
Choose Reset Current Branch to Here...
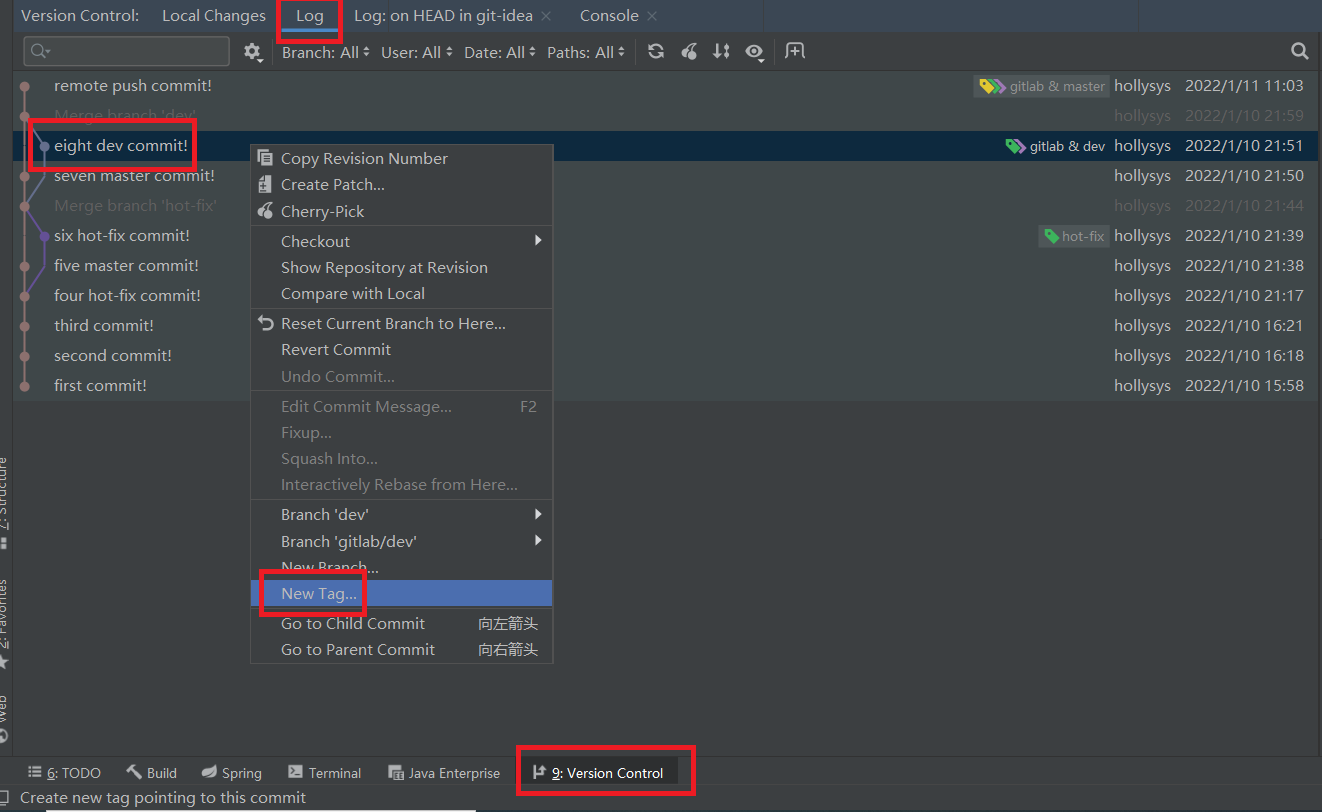(401, 323)
